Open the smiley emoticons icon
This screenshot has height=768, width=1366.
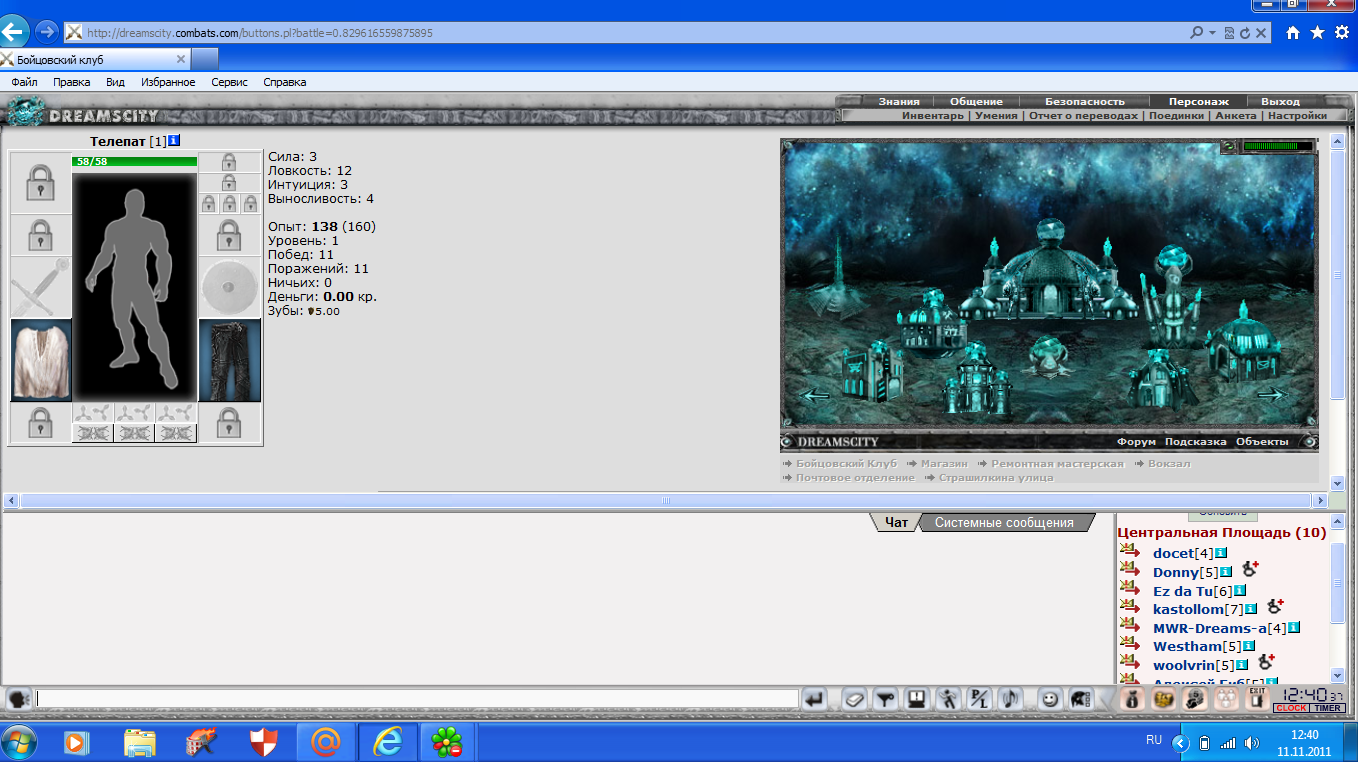1050,699
